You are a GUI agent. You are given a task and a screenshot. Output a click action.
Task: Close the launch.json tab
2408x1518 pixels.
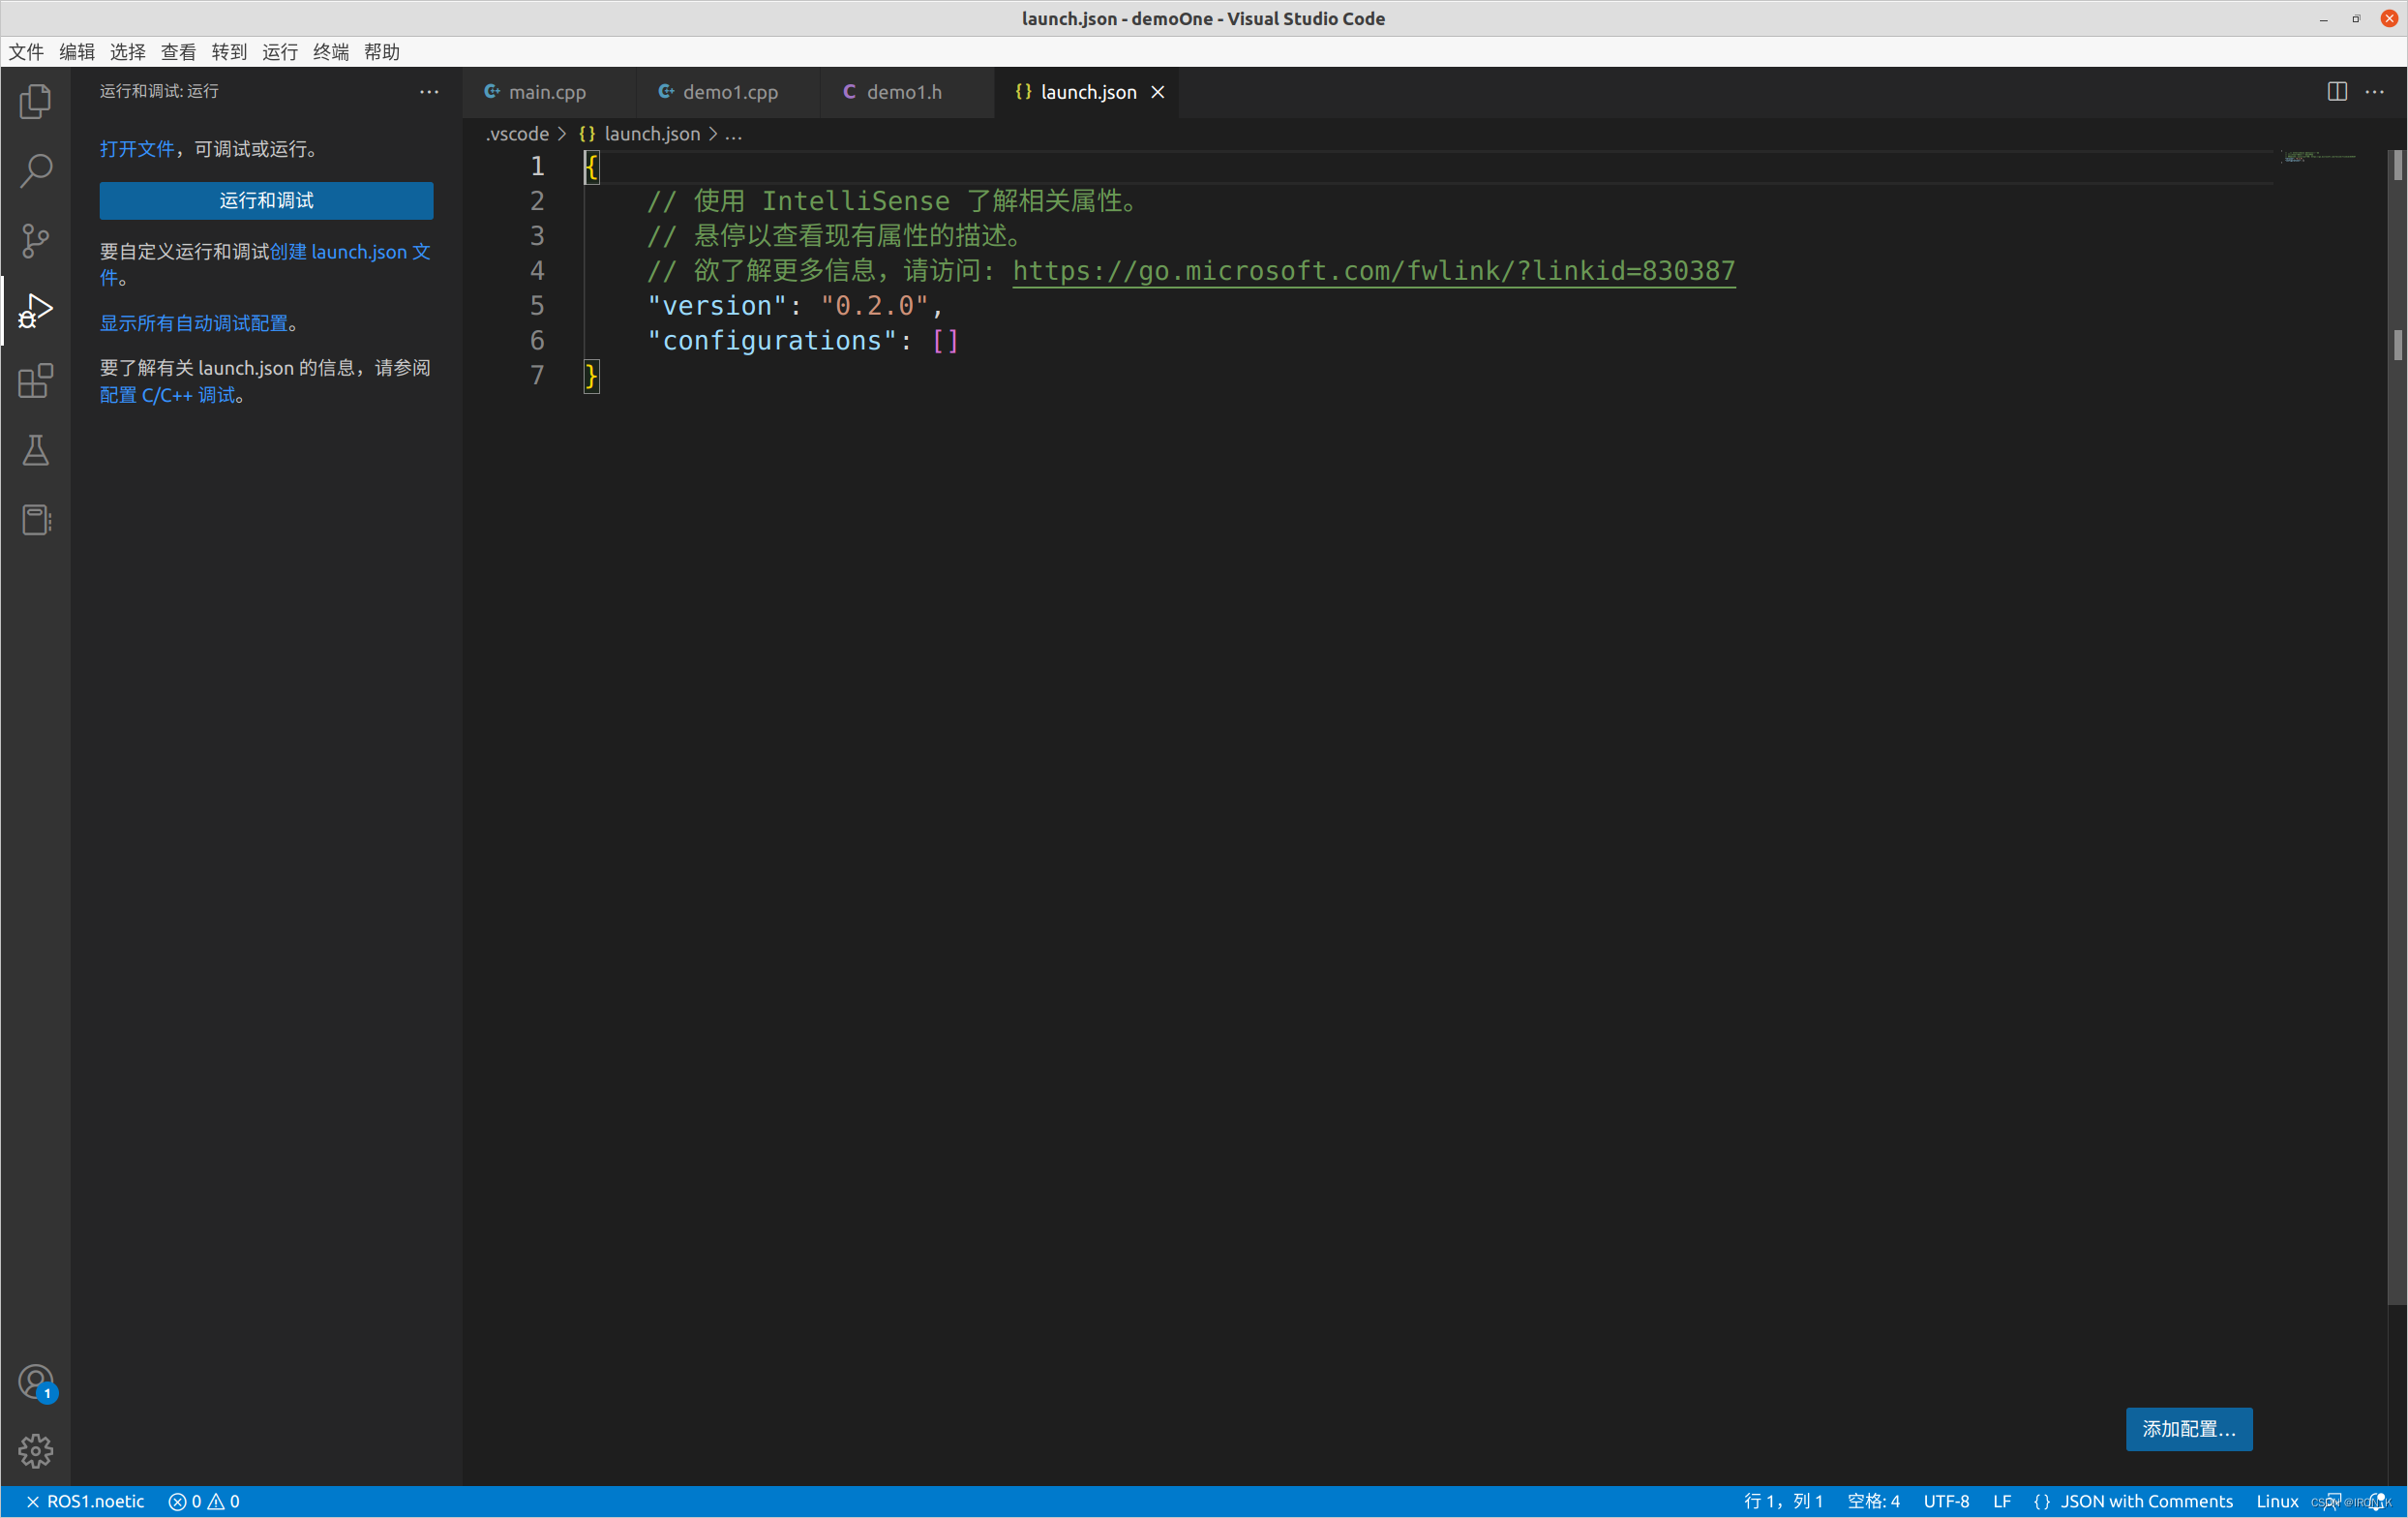pyautogui.click(x=1158, y=92)
